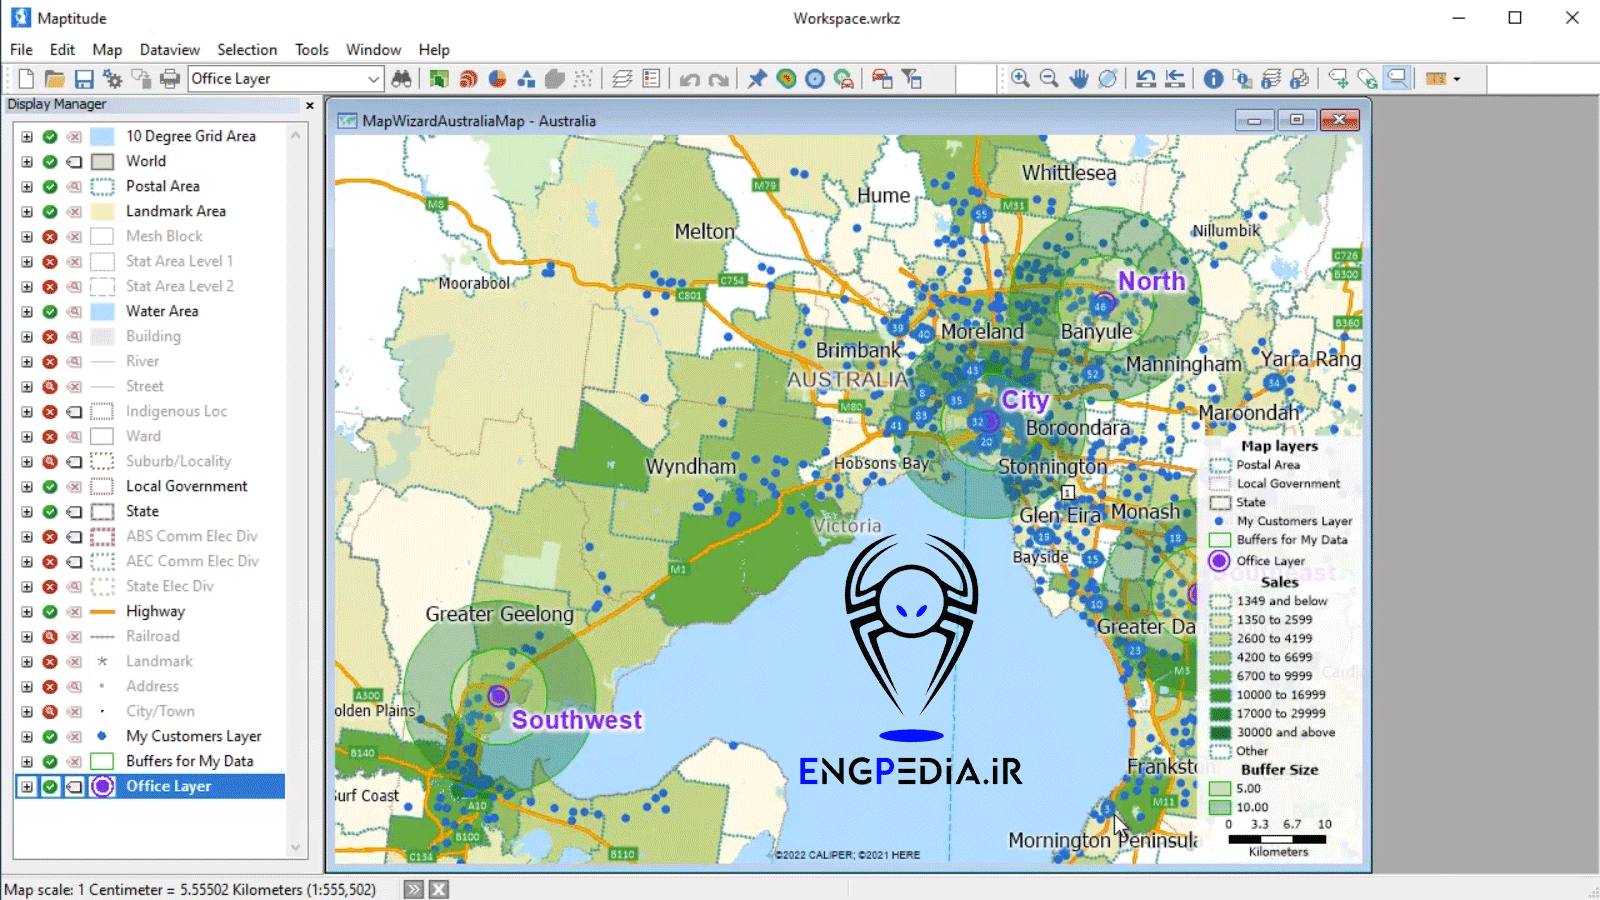Expand the Building layer tree node
Screen dimensions: 1600x900
click(x=27, y=336)
